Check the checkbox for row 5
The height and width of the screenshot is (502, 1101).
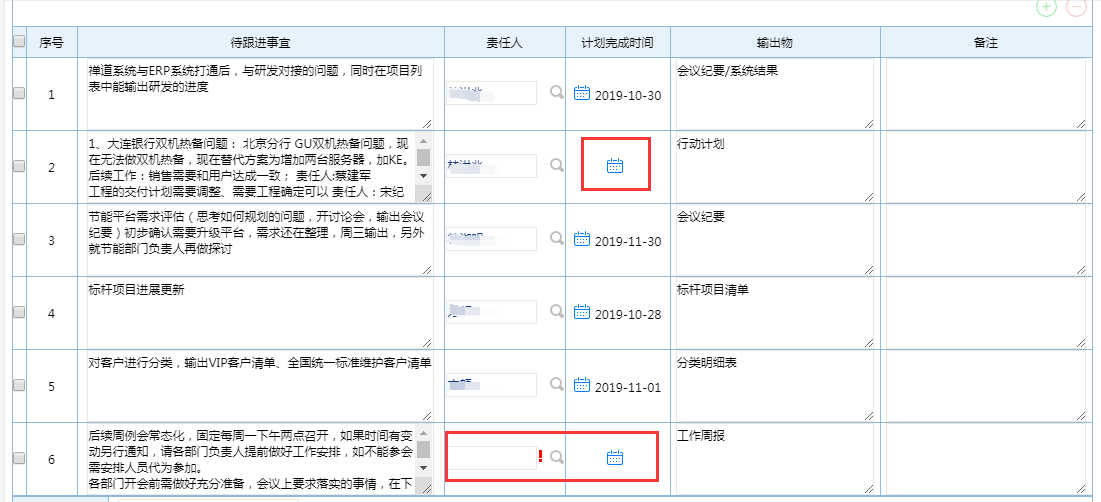click(x=19, y=385)
